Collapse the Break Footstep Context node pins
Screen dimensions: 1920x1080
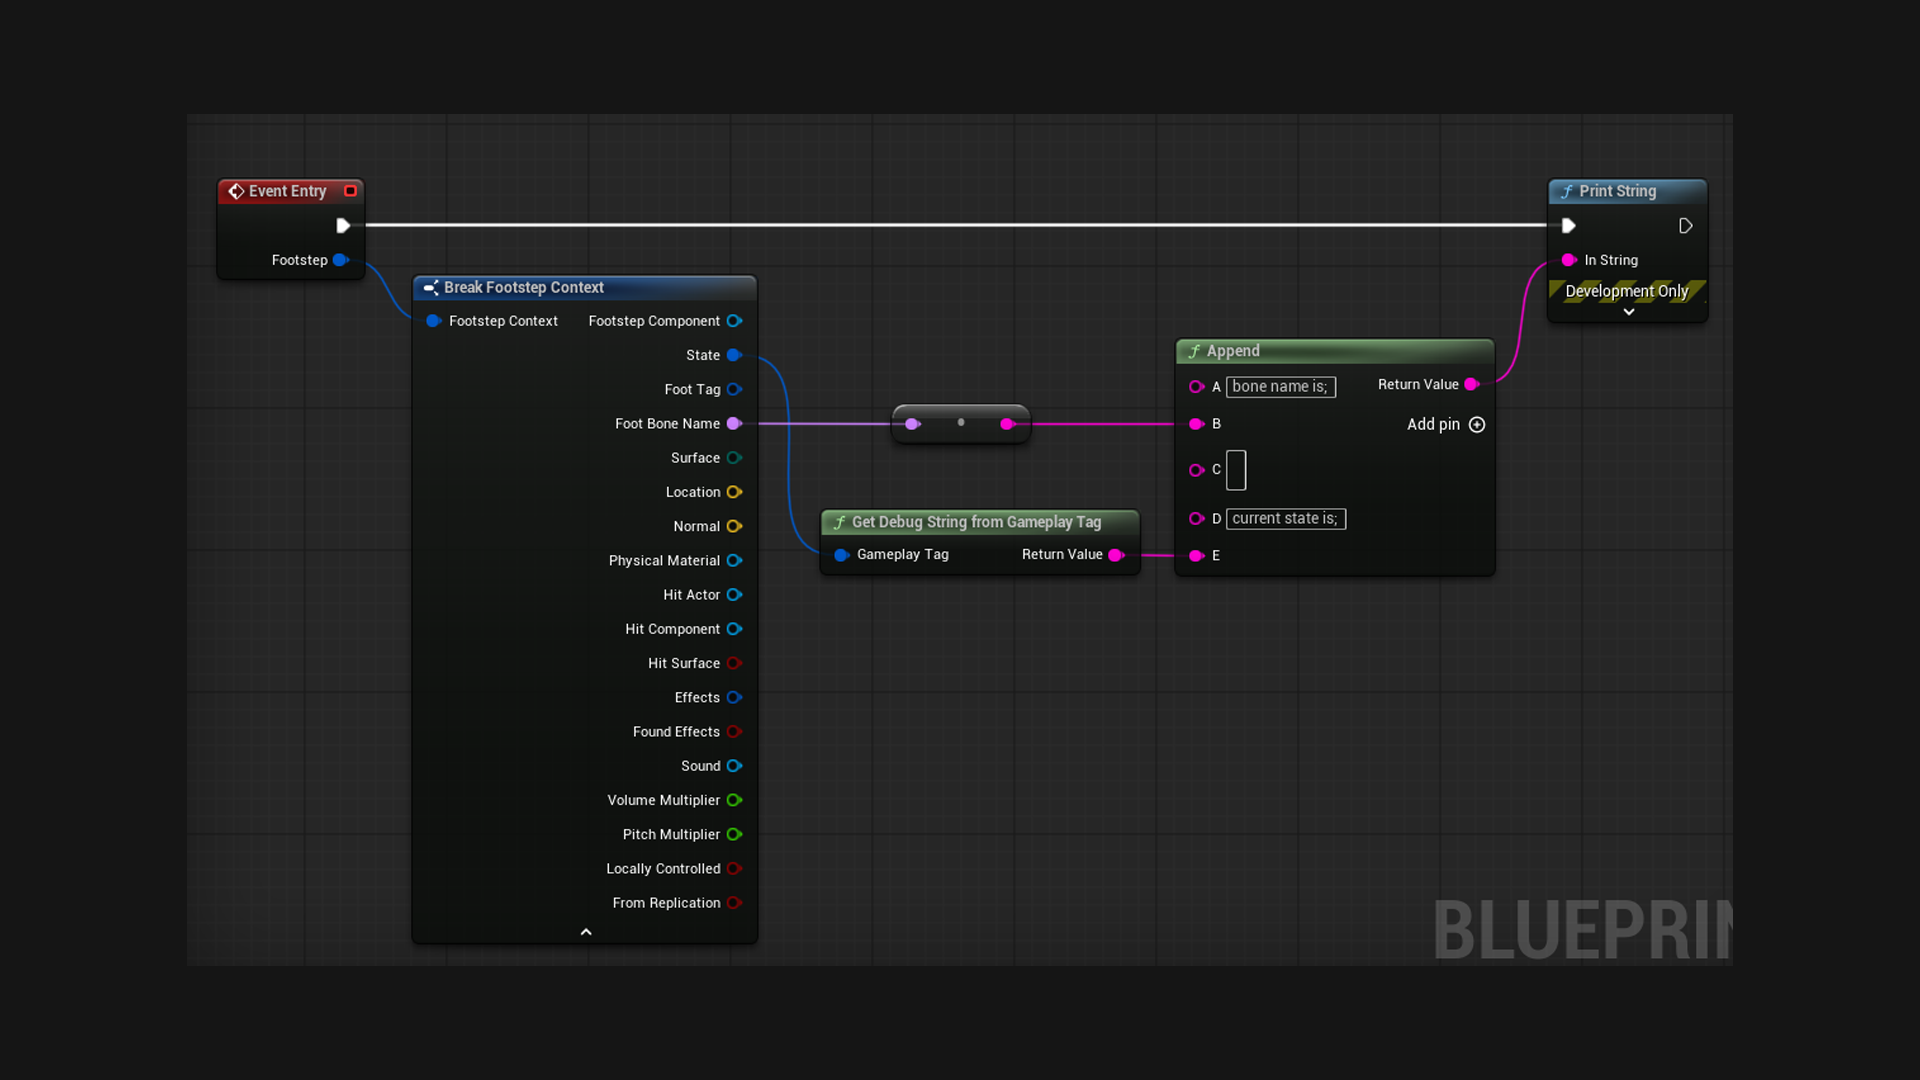click(586, 932)
